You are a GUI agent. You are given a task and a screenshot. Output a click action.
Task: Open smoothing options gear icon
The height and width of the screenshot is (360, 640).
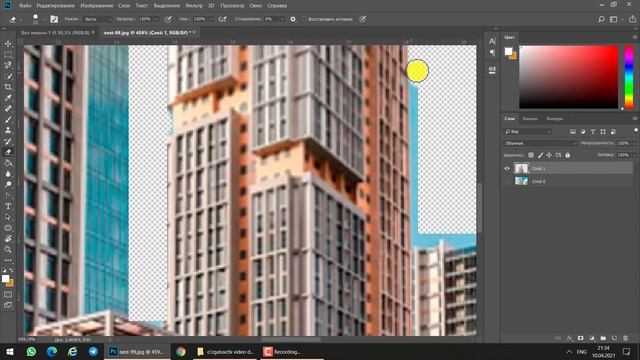[x=293, y=19]
